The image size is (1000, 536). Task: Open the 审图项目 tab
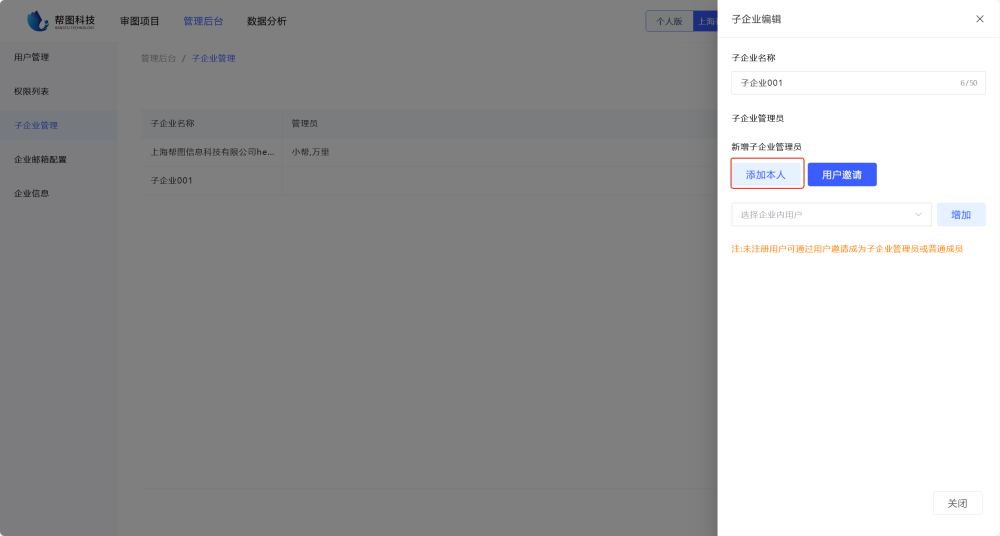point(140,21)
